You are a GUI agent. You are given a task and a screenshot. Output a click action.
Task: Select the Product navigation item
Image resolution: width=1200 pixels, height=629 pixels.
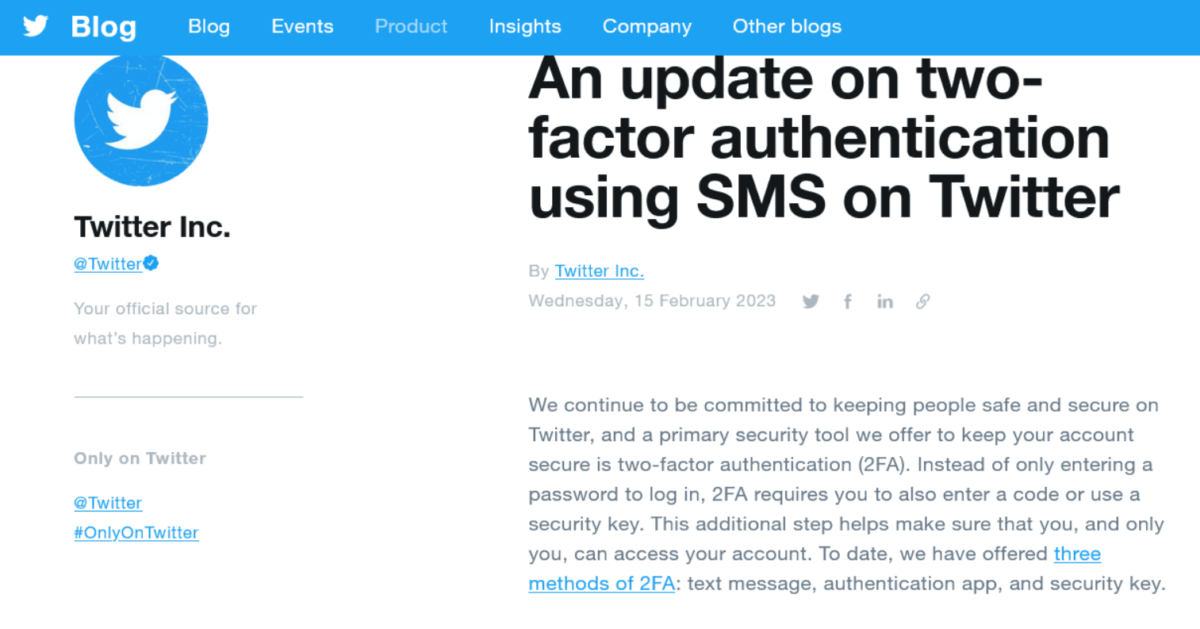tap(411, 27)
